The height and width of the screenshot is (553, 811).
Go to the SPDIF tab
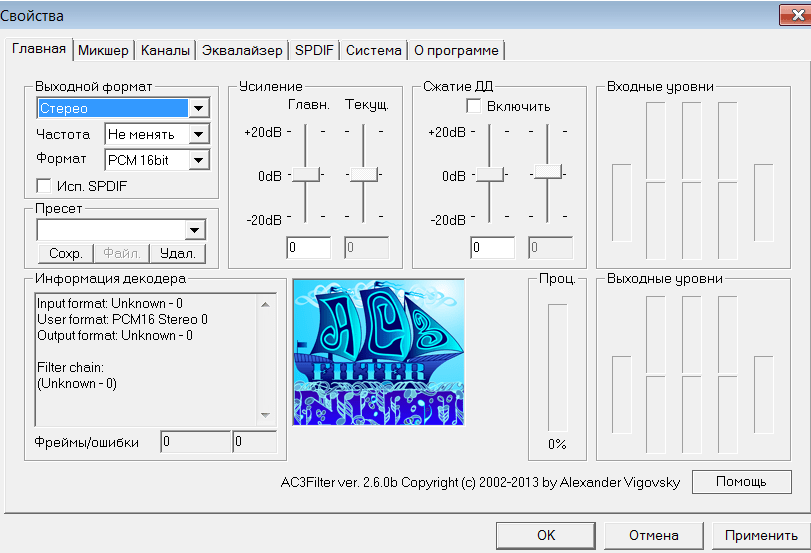[x=314, y=50]
